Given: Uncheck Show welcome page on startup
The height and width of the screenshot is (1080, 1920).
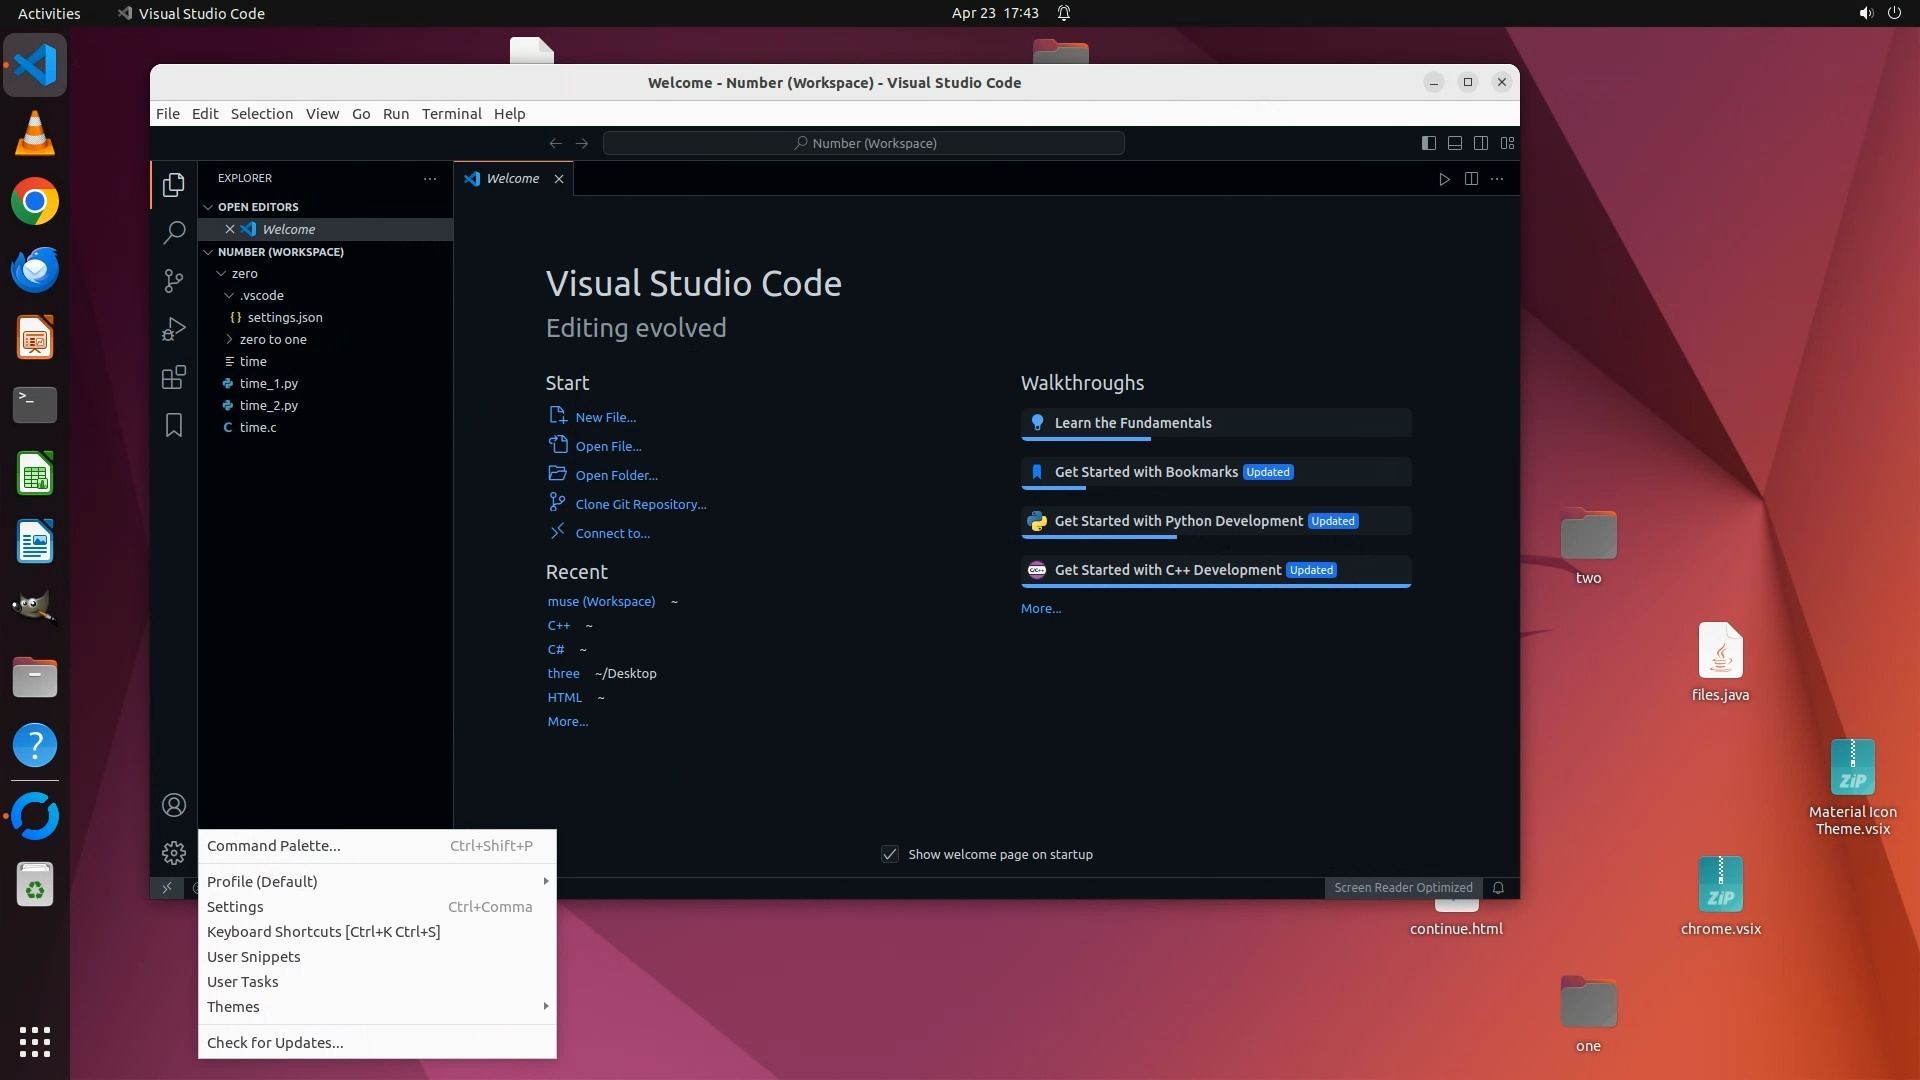Looking at the screenshot, I should click(x=889, y=854).
